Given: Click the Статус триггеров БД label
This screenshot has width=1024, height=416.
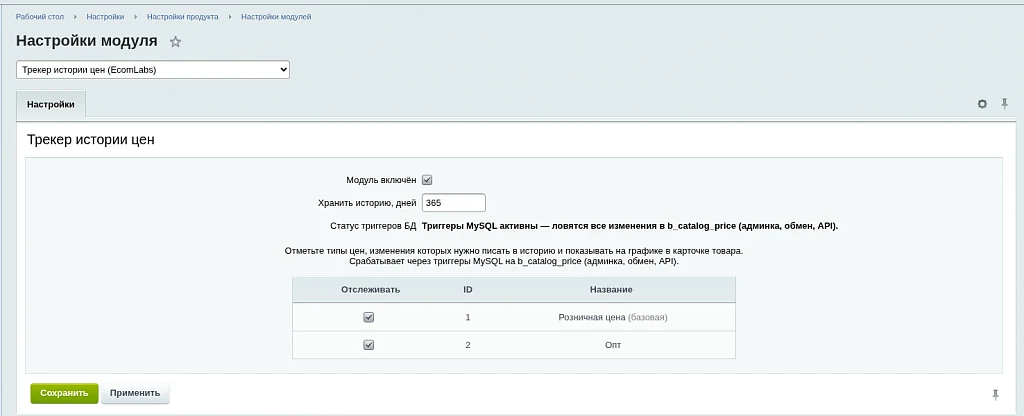Looking at the screenshot, I should click(373, 226).
